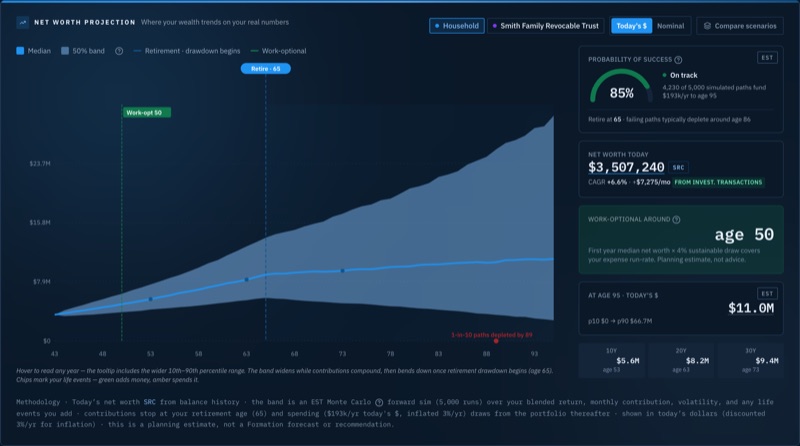Toggle the Smith Family Revocable Trust filter
The width and height of the screenshot is (800, 446).
tap(545, 26)
